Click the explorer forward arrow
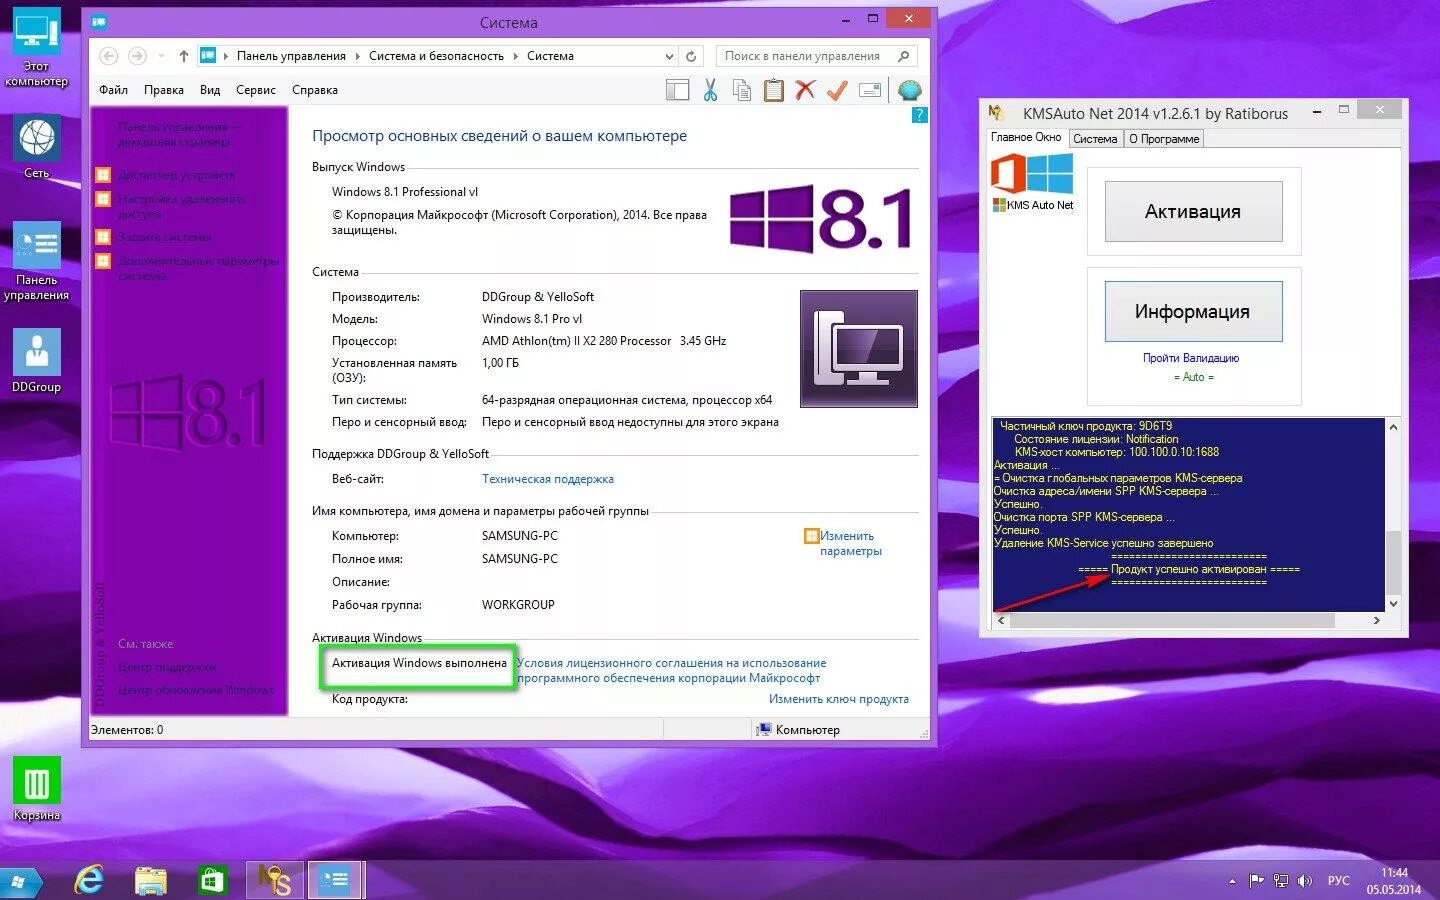The width and height of the screenshot is (1440, 900). point(138,56)
